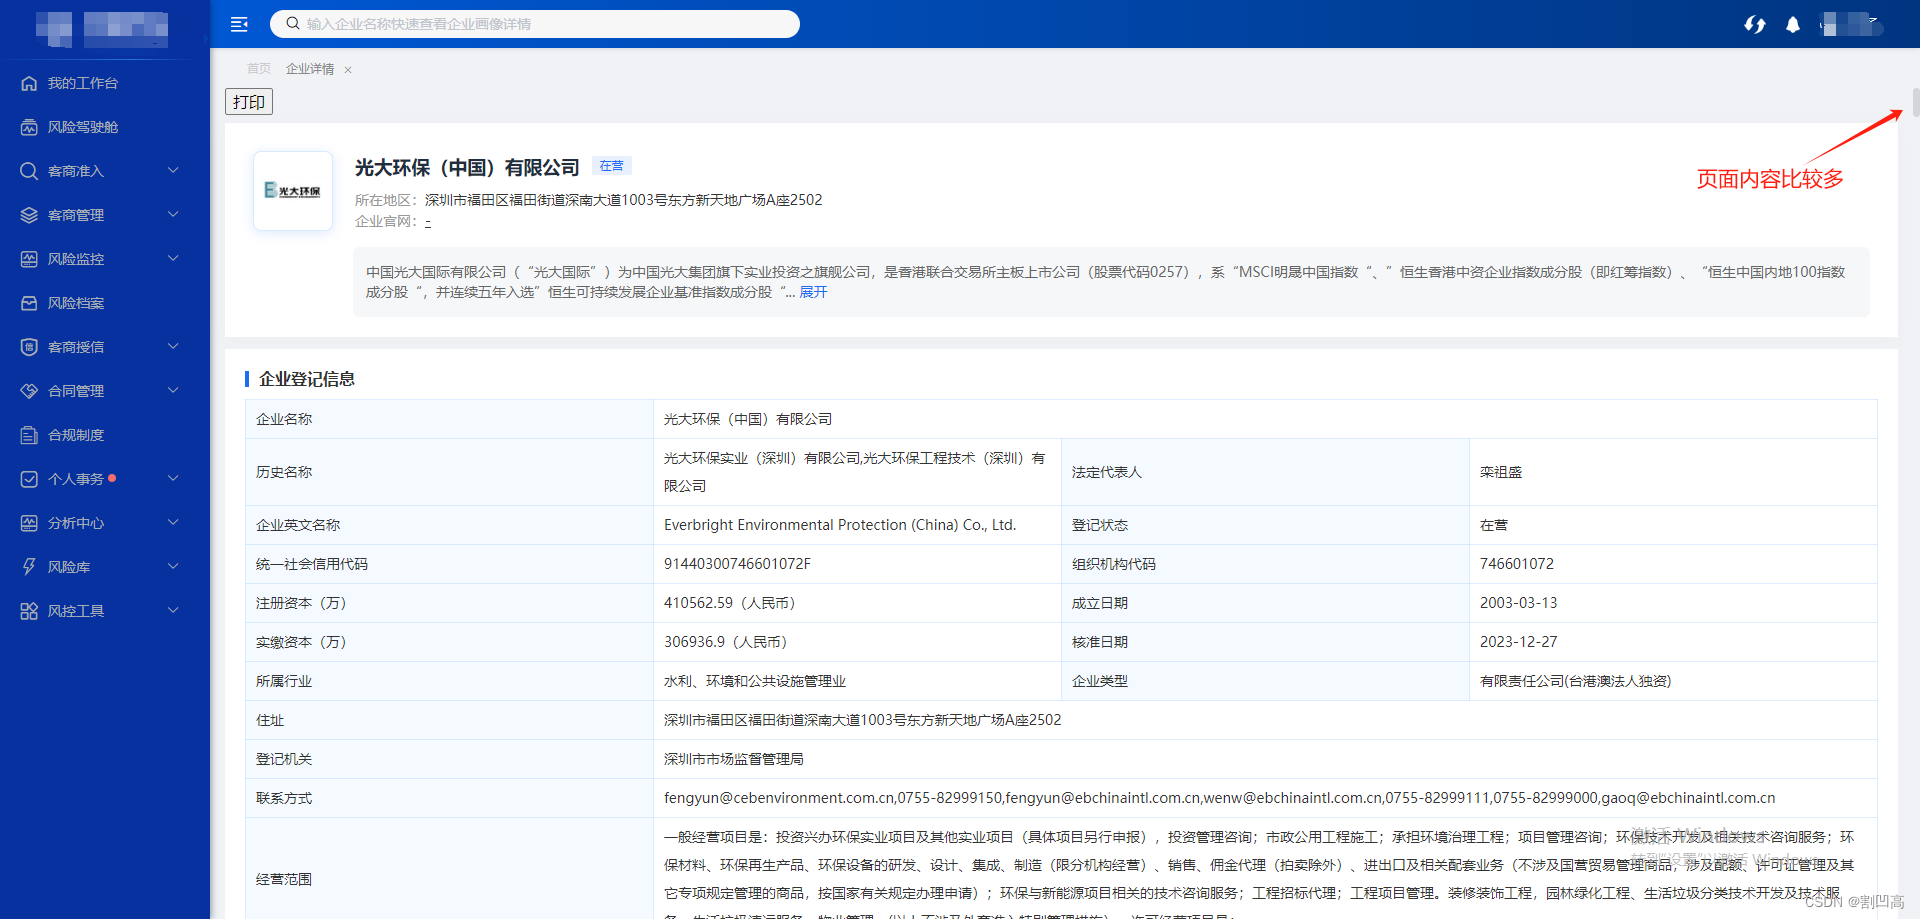1920x919 pixels.
Task: Click the search magnifier icon in top bar
Action: pos(293,23)
